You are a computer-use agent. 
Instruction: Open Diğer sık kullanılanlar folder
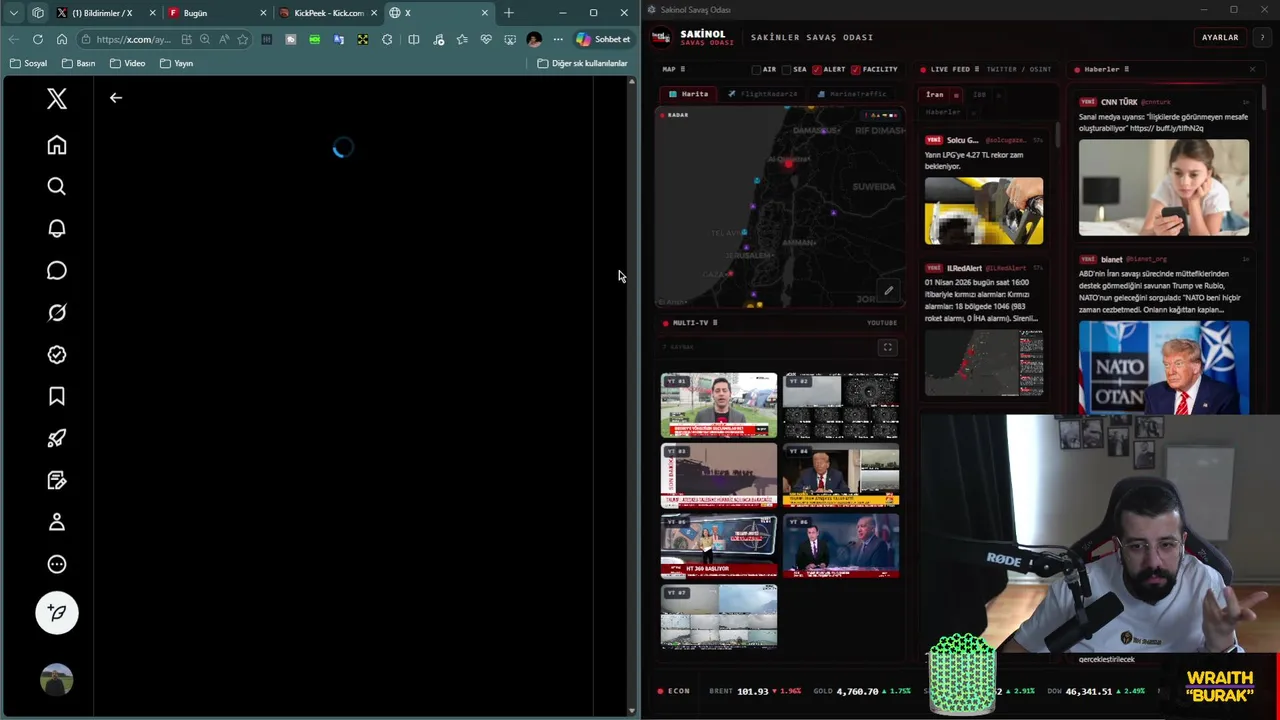click(x=582, y=63)
